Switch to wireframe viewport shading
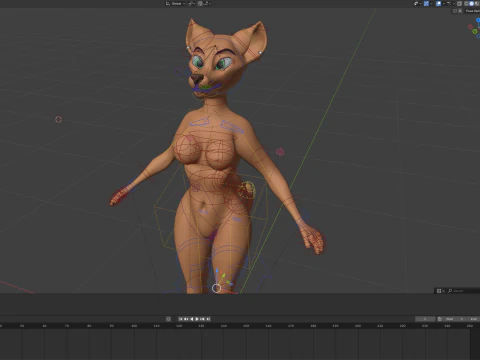The height and width of the screenshot is (360, 480). (x=466, y=3)
